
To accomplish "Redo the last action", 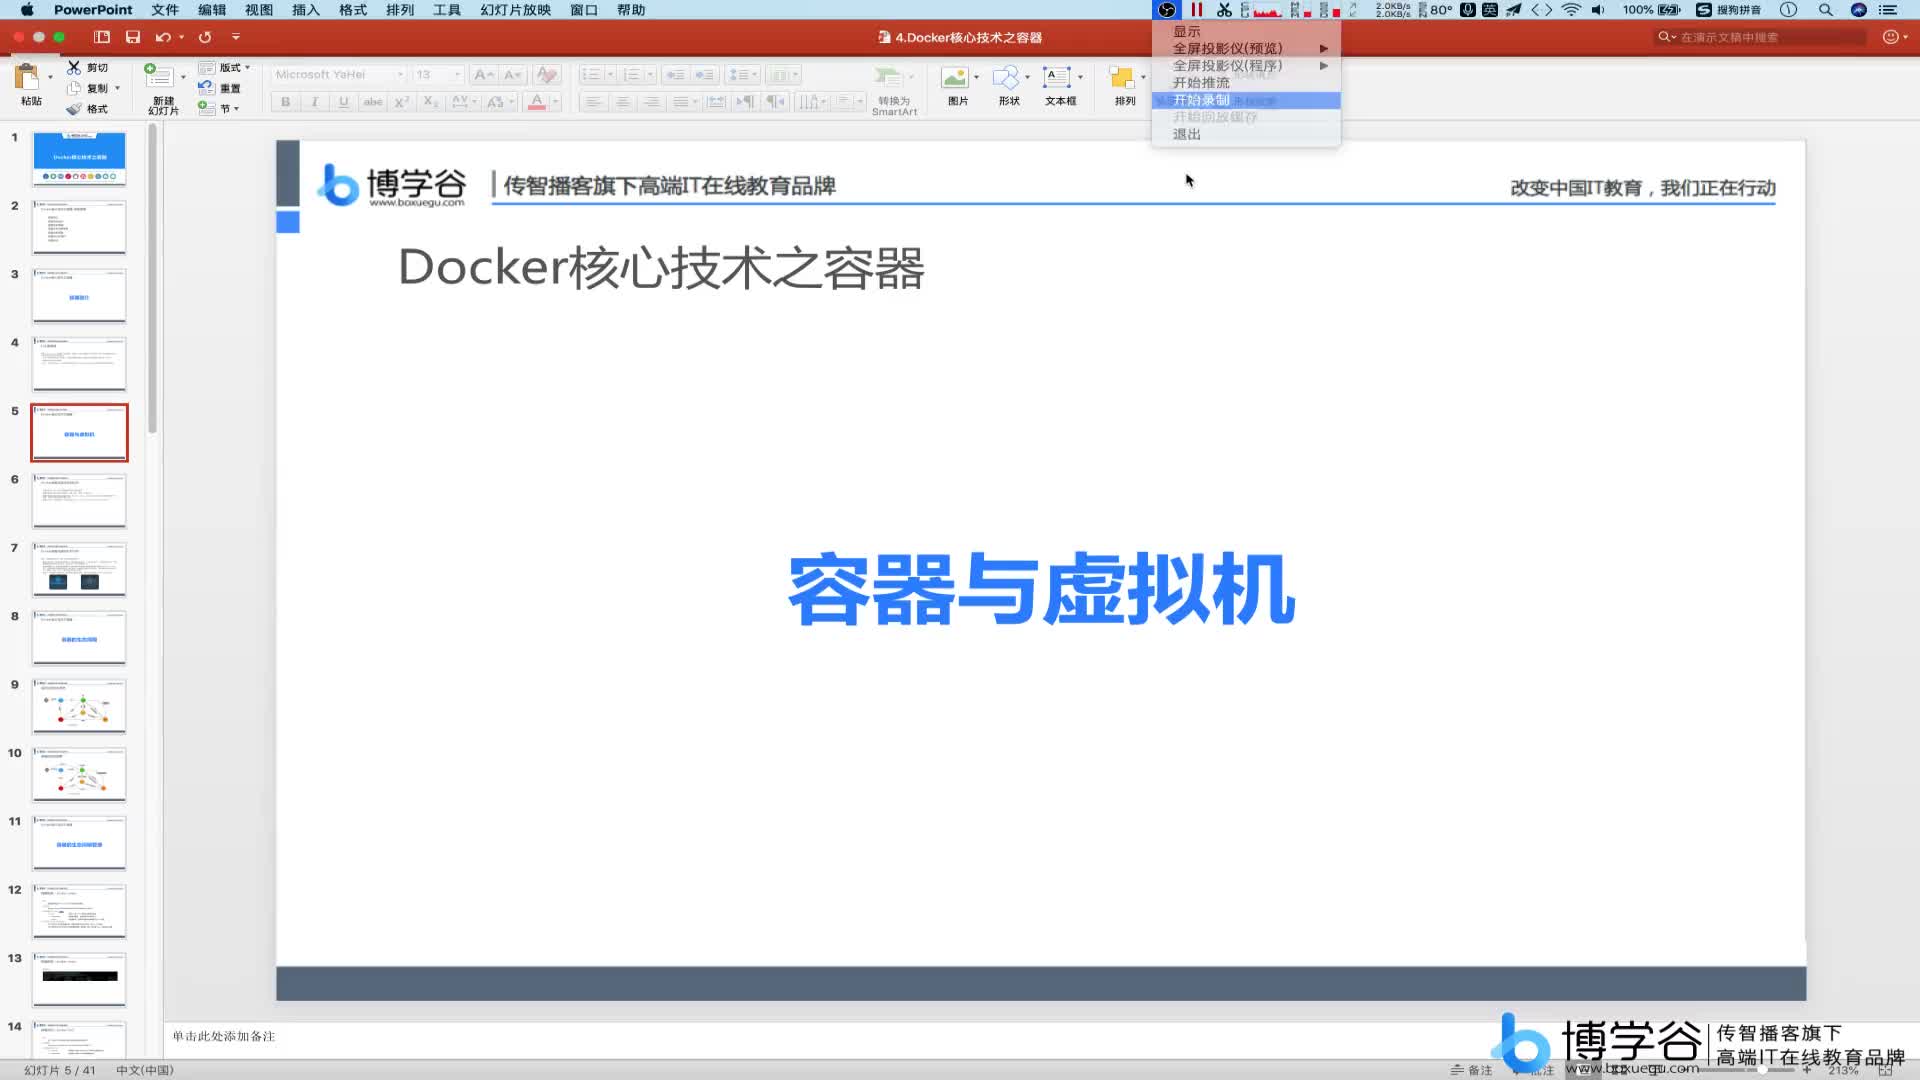I will click(205, 37).
